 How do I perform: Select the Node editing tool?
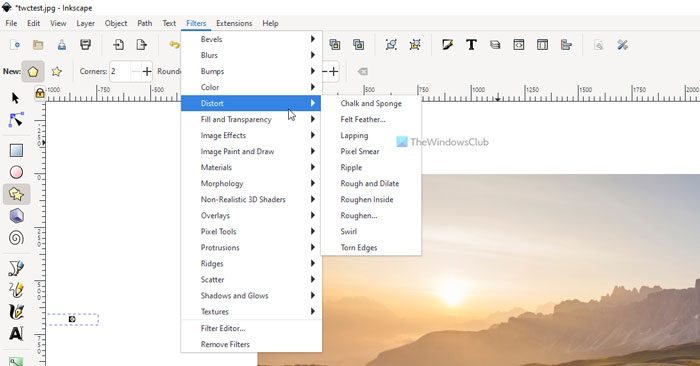(x=16, y=120)
